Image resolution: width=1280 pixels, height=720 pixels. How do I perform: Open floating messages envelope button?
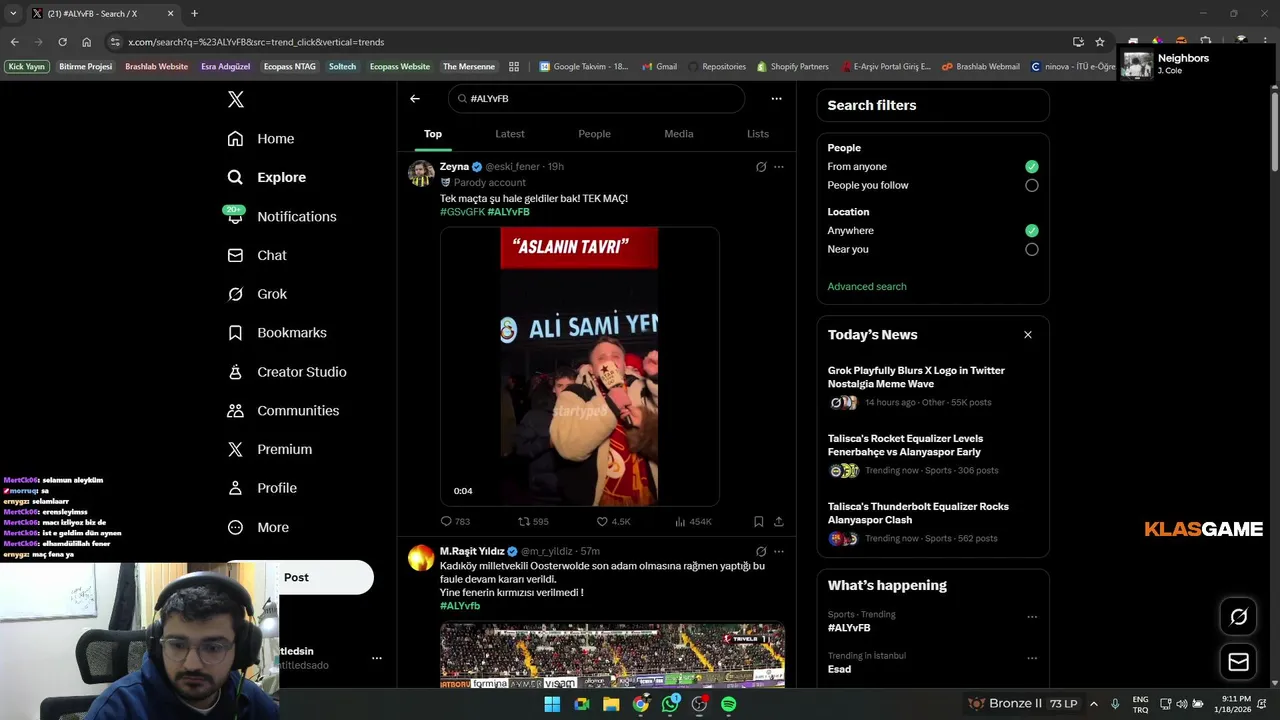1238,662
